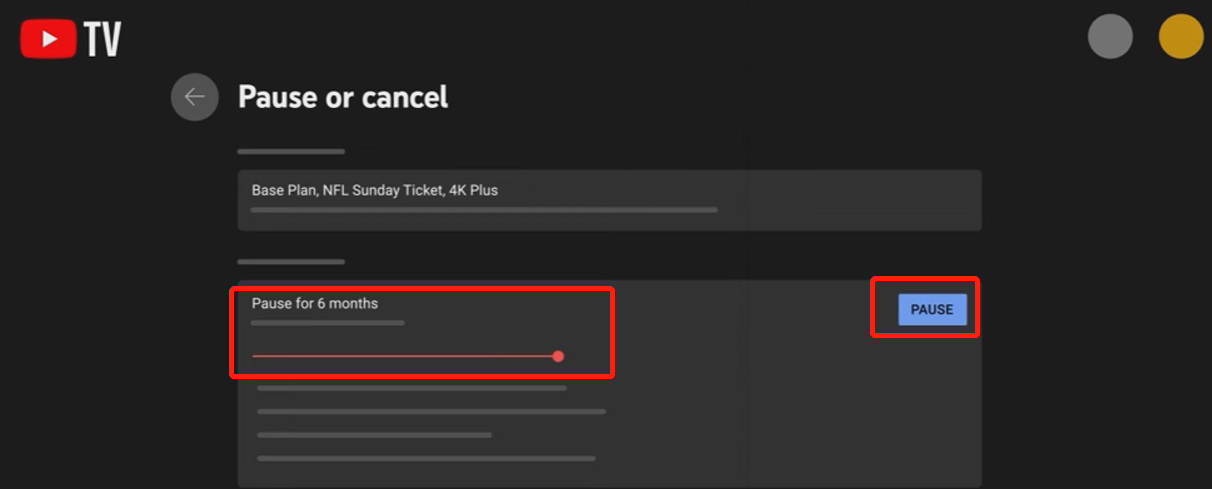
Task: Click the "Pause for 6 months" label
Action: [x=315, y=303]
